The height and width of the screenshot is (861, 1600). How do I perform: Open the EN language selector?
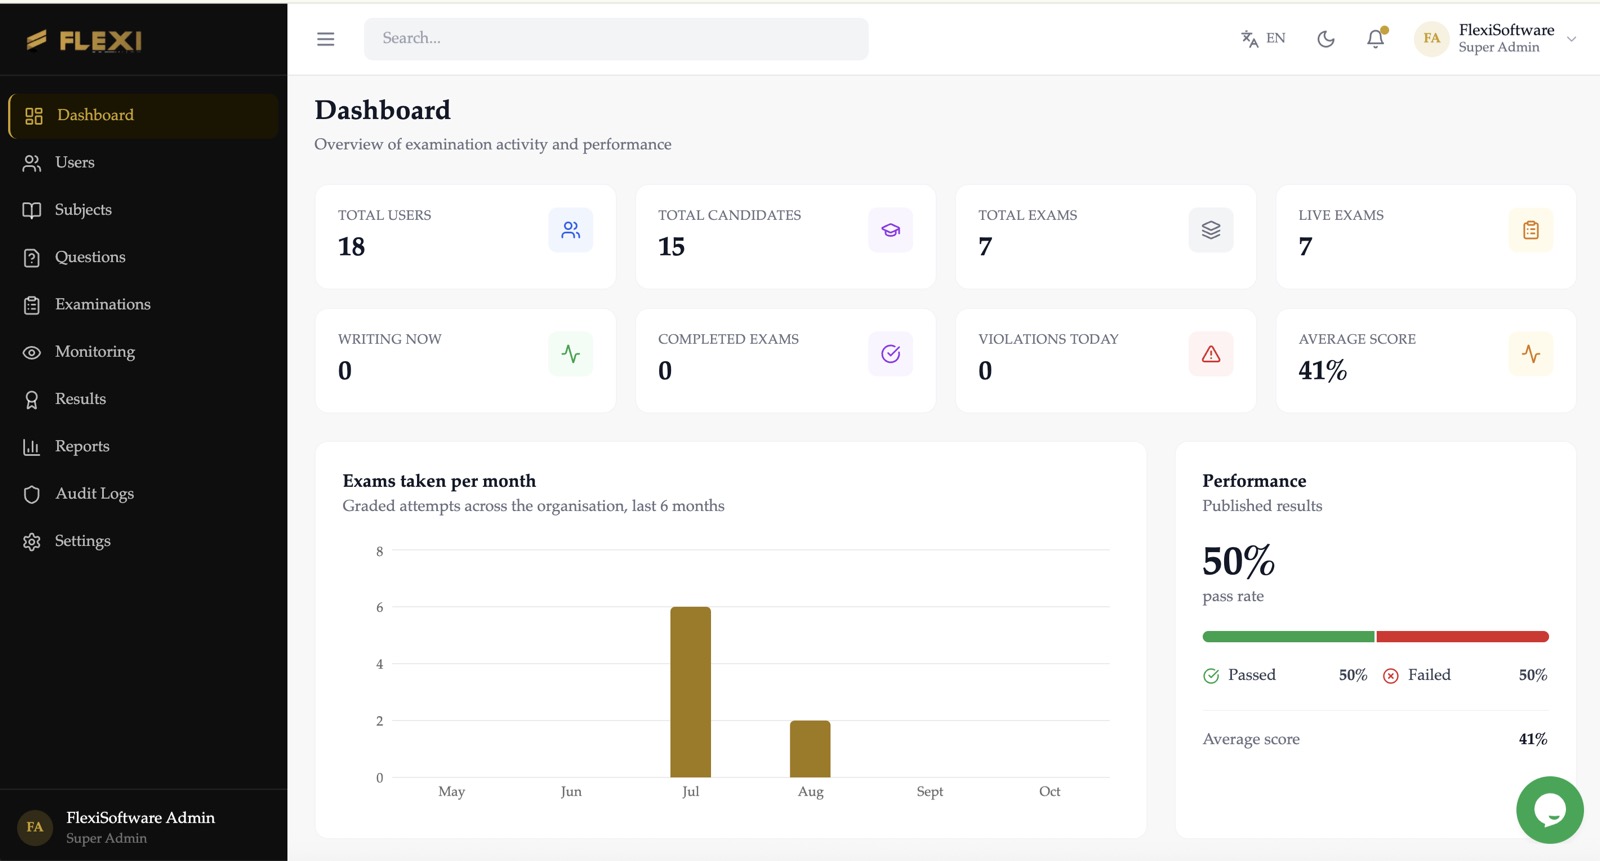click(1263, 39)
